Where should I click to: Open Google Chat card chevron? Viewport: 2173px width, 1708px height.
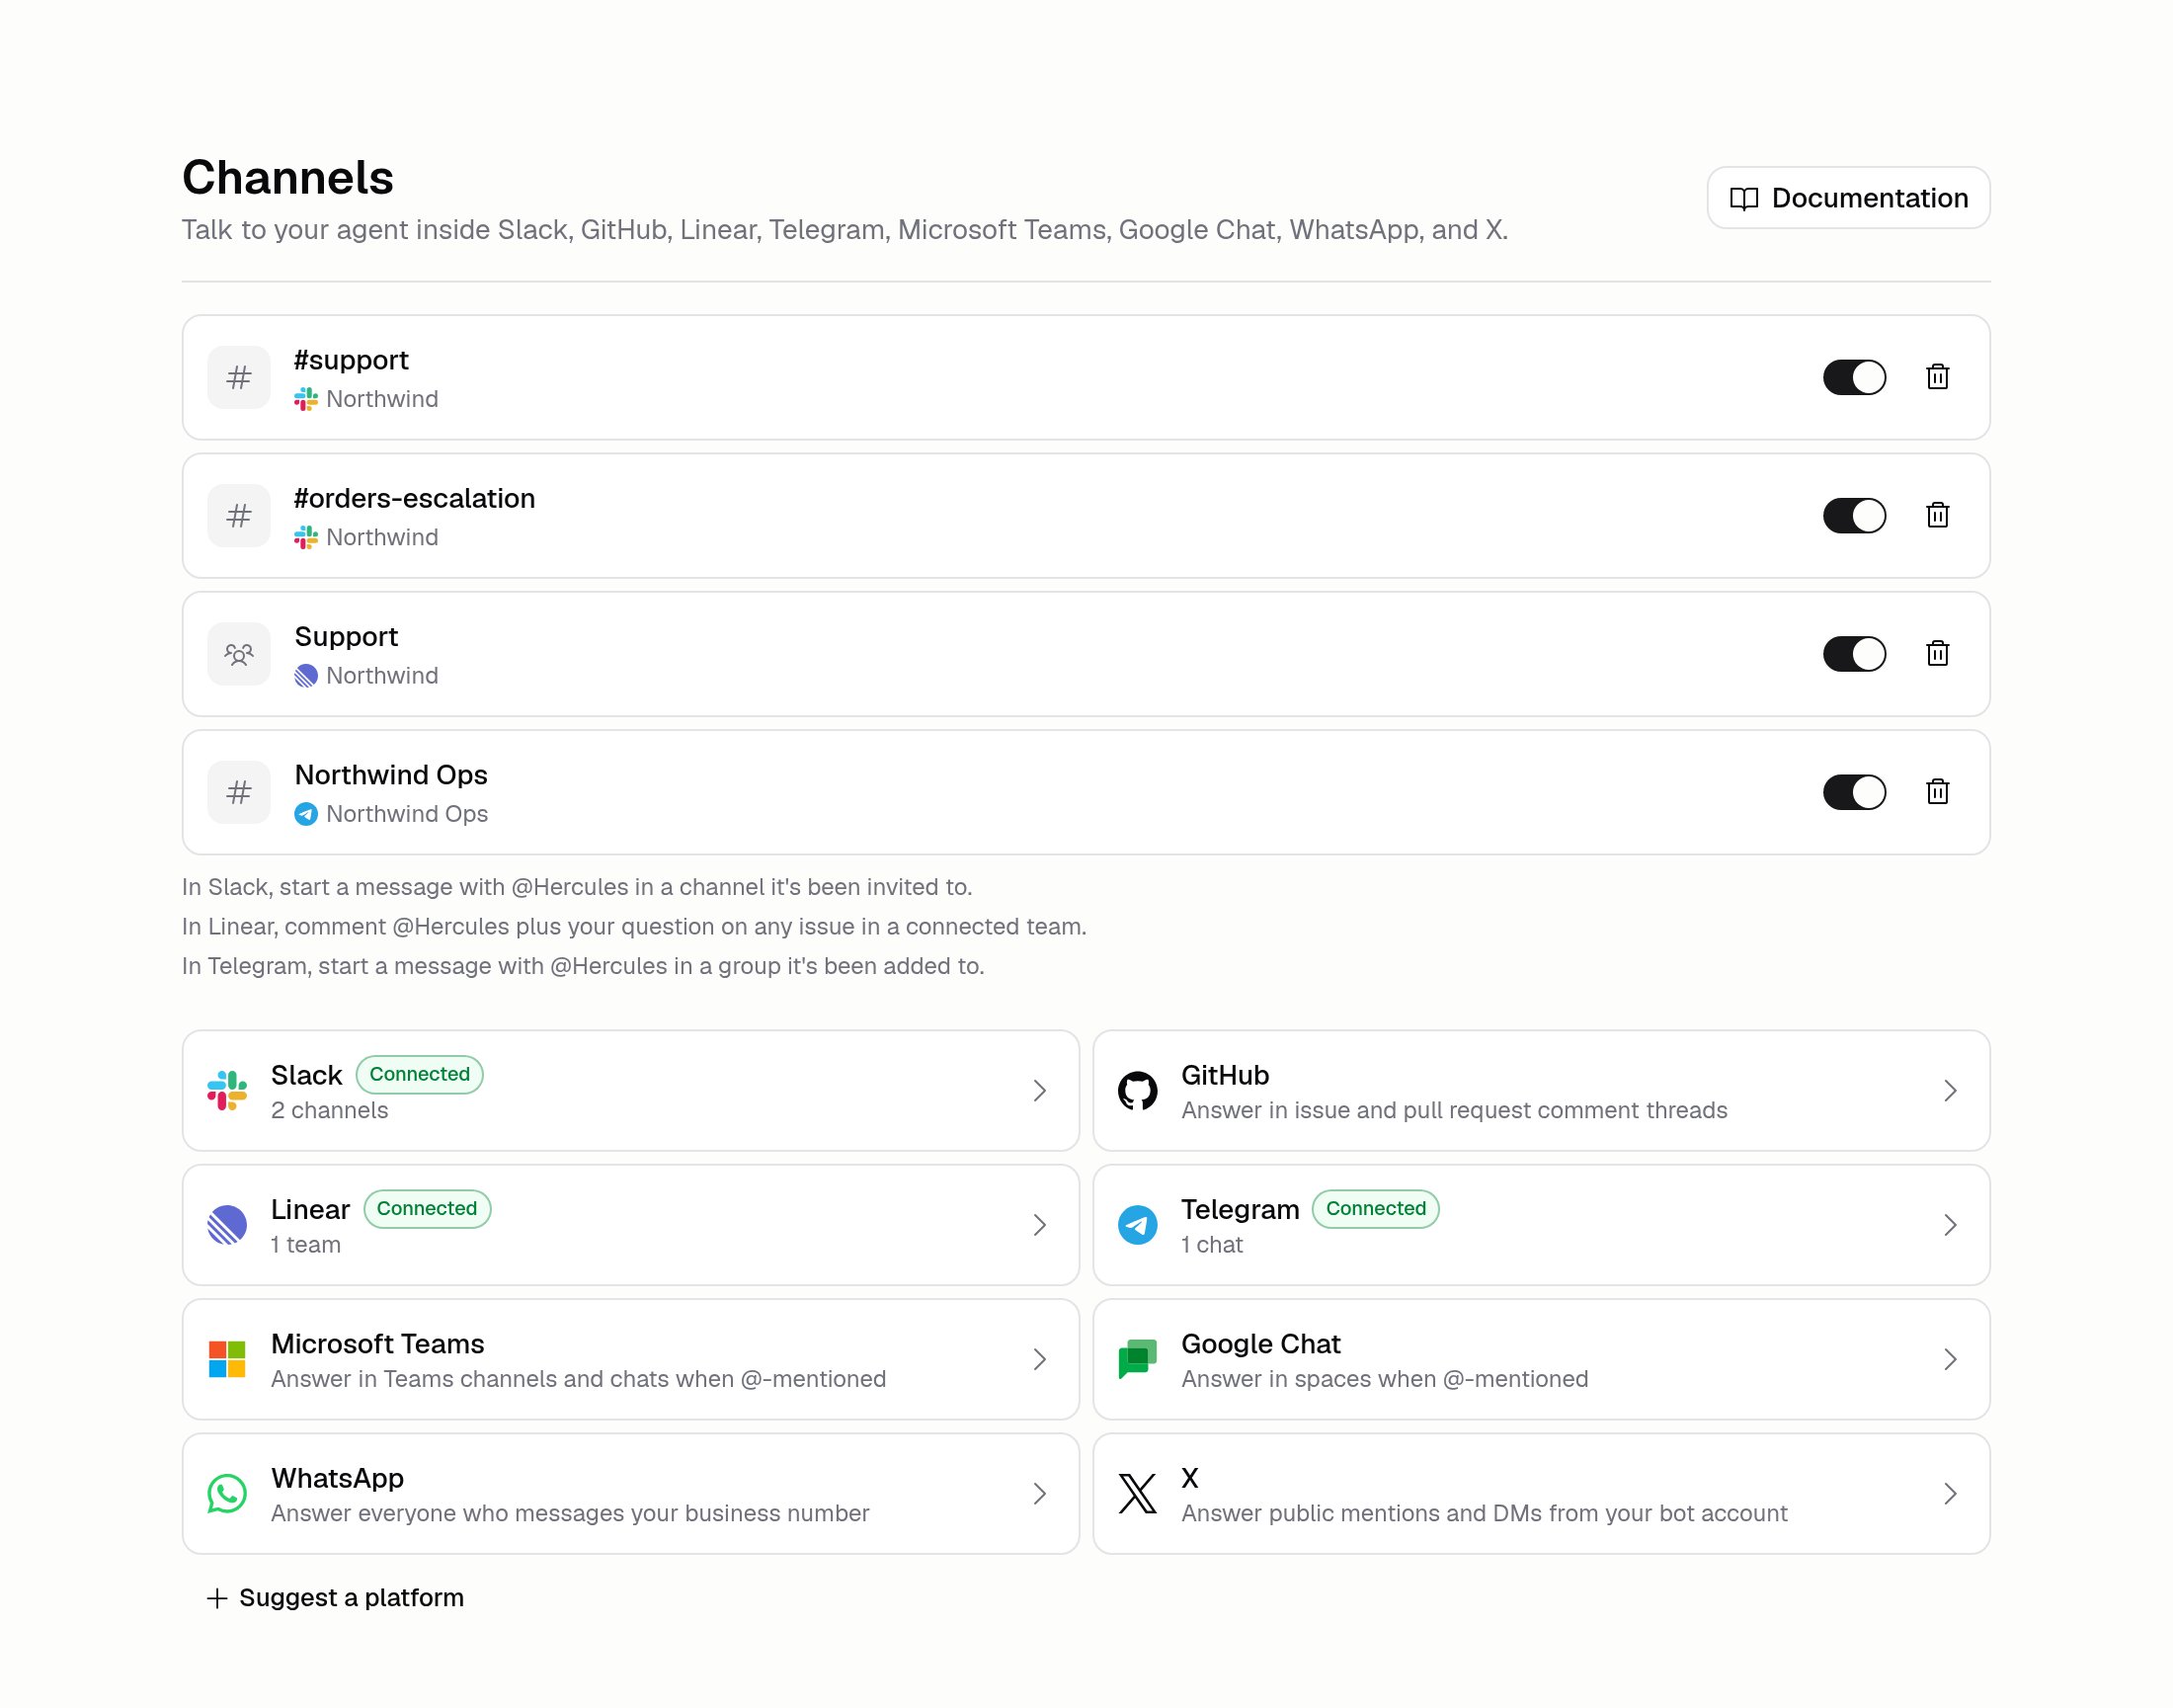pos(1949,1359)
